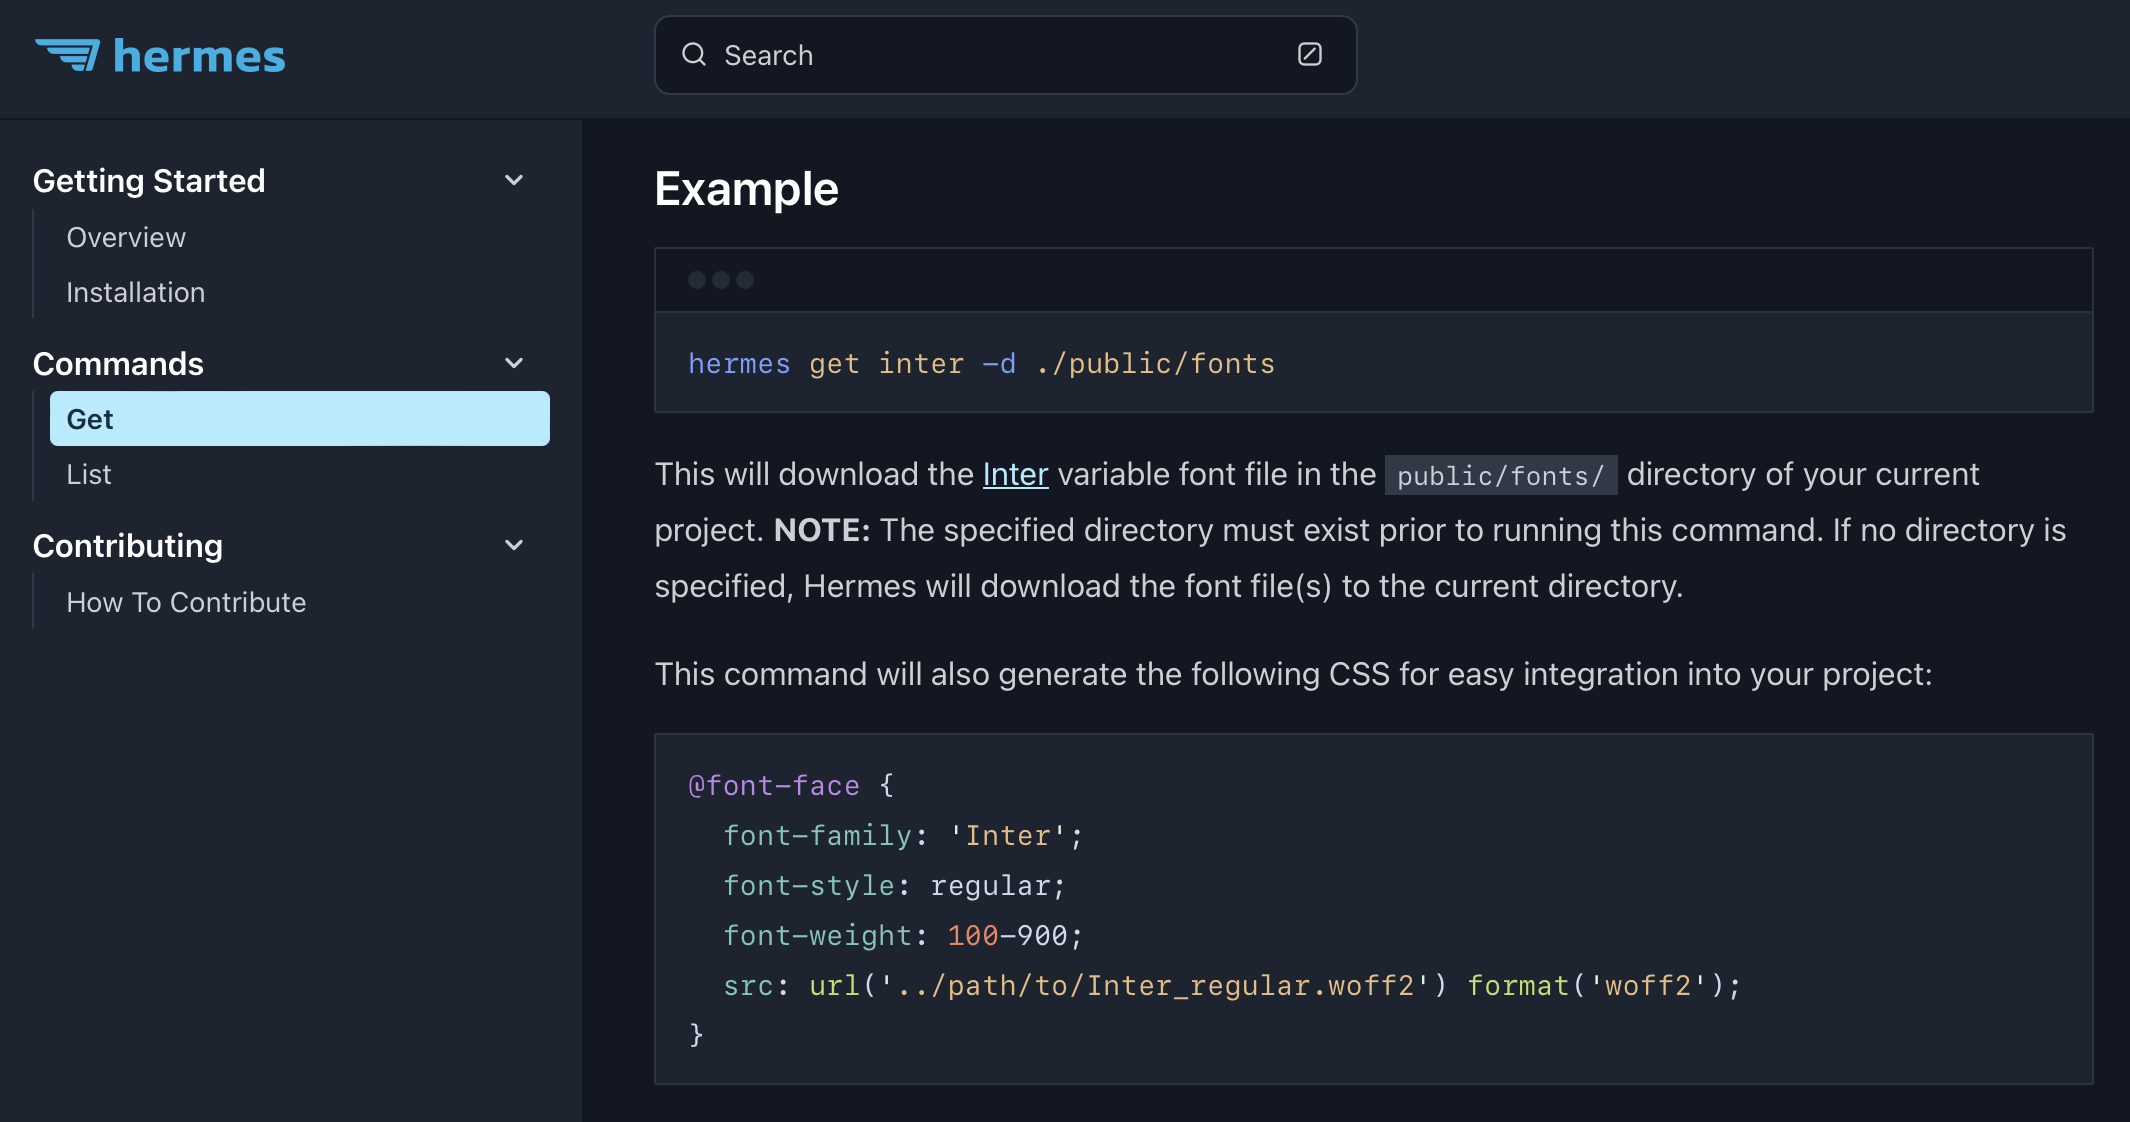Click the terminal window dots decoration

coord(721,280)
